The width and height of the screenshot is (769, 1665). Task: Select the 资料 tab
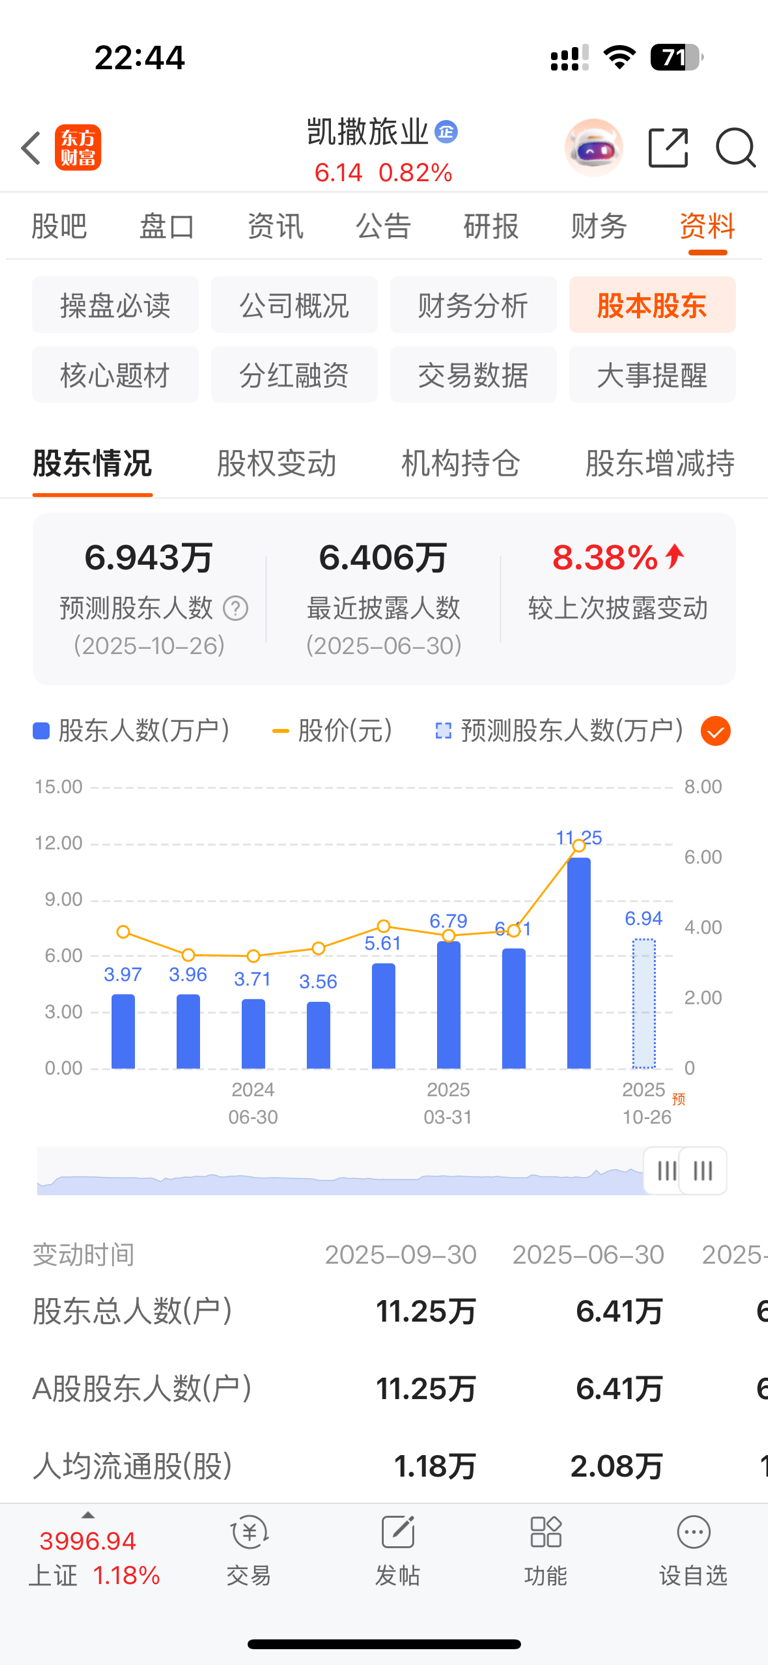[x=707, y=226]
